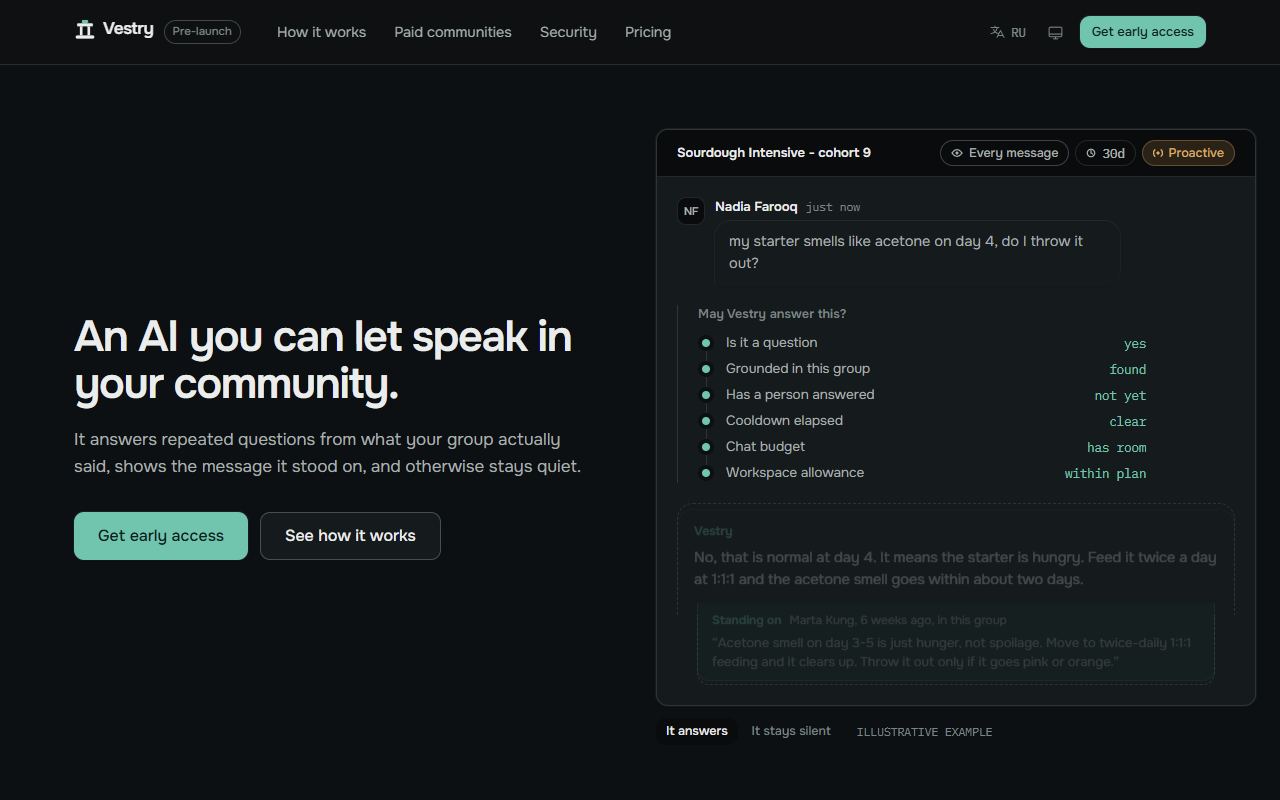Click the Vestry brand name
This screenshot has height=800, width=1280.
pos(128,29)
